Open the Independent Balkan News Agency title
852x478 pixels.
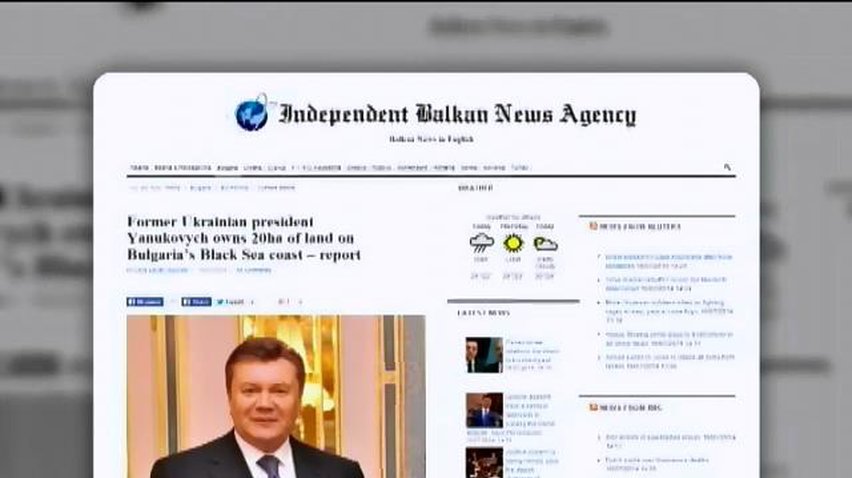point(457,115)
